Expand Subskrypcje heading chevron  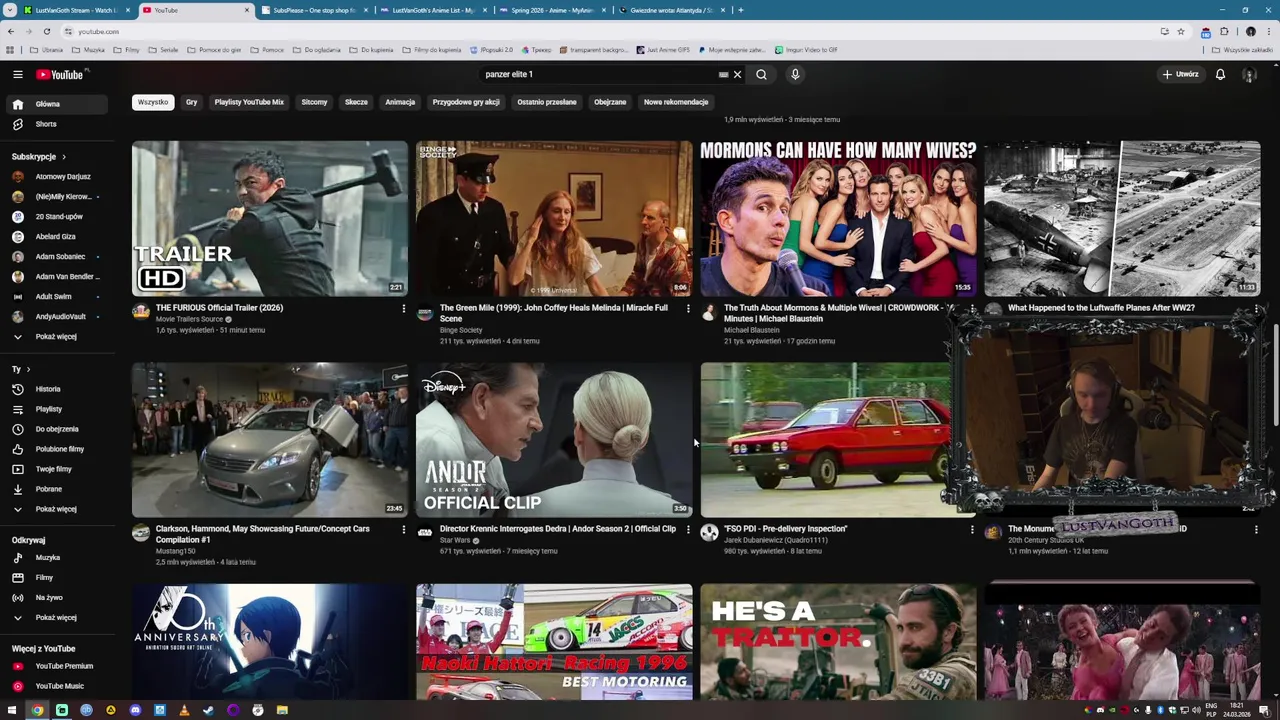tap(64, 157)
